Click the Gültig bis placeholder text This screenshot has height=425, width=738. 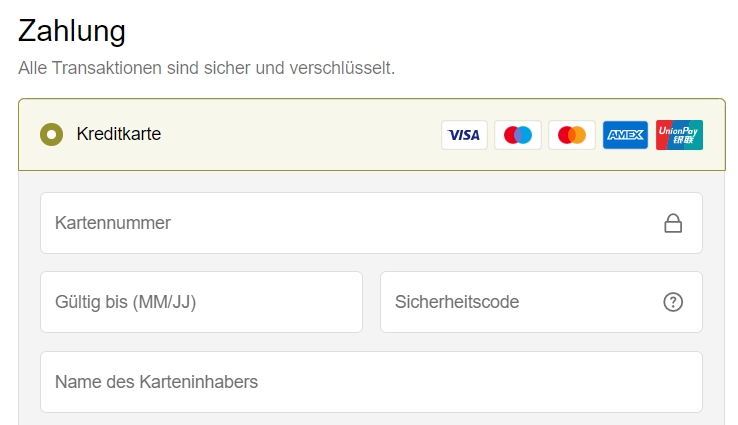(125, 302)
